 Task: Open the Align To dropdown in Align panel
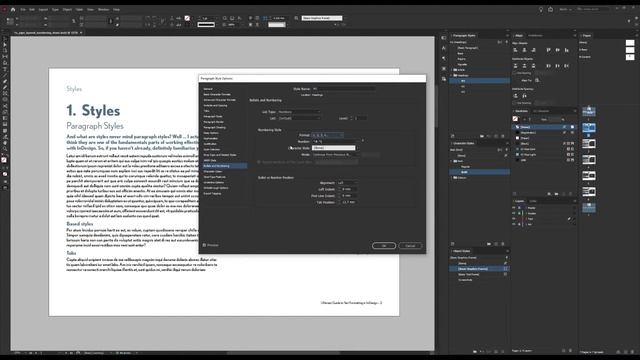(537, 80)
